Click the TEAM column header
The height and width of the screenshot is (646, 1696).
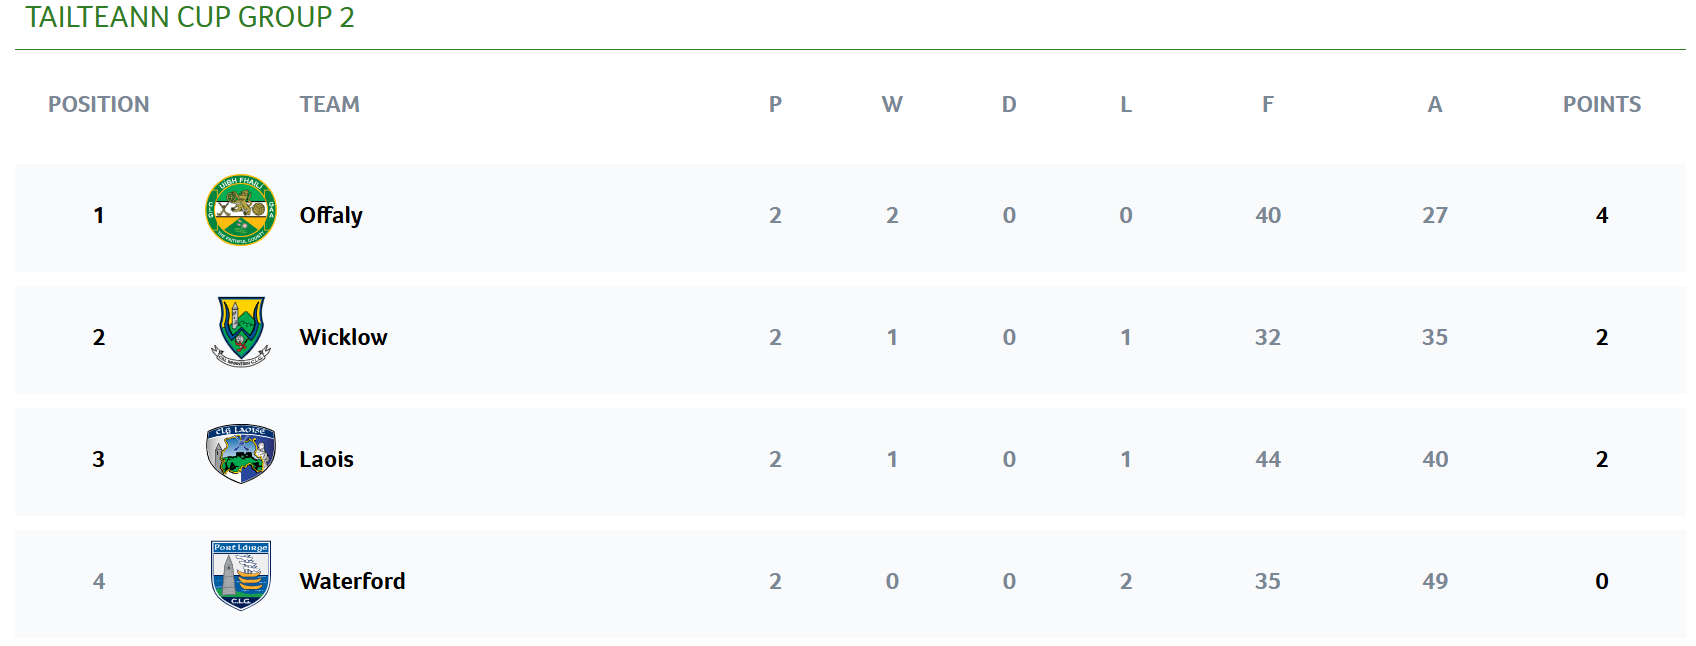click(x=329, y=104)
